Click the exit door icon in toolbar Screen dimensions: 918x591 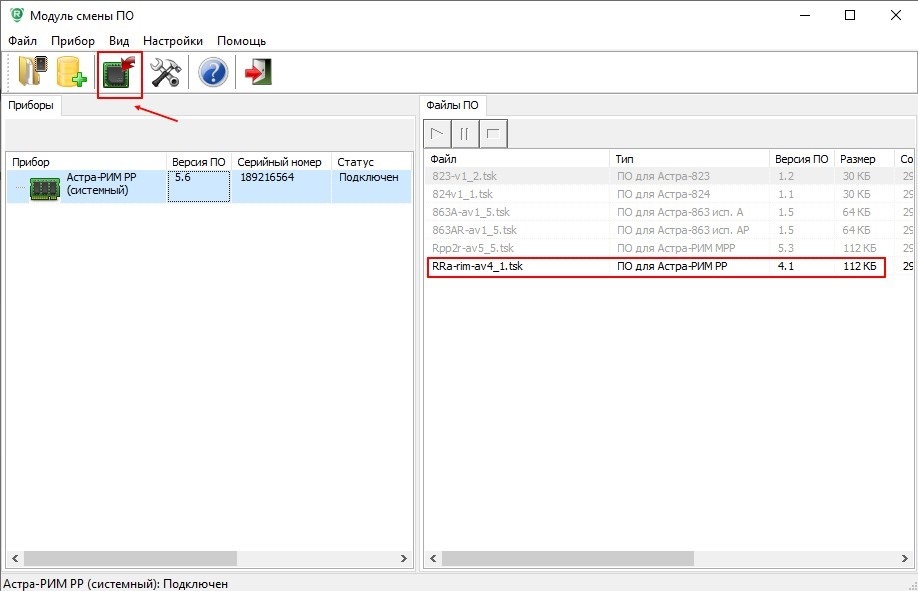tap(259, 73)
